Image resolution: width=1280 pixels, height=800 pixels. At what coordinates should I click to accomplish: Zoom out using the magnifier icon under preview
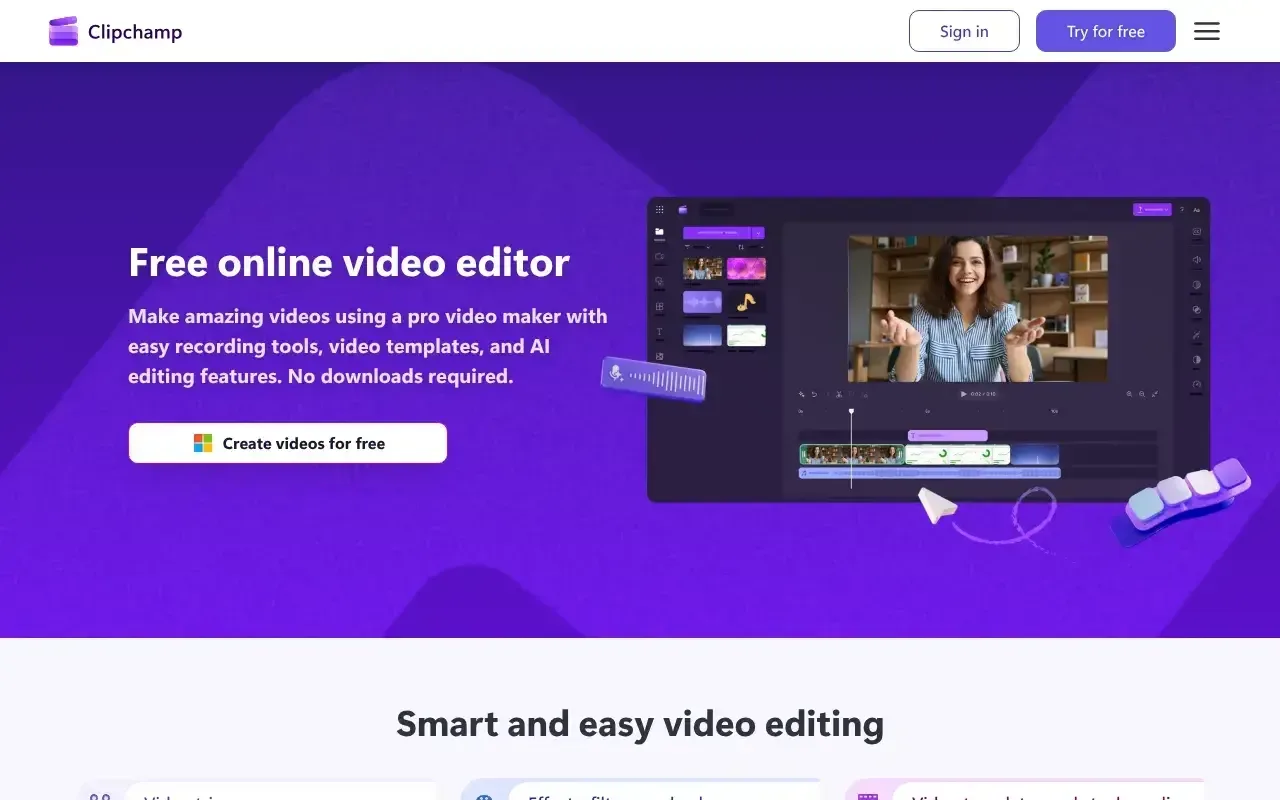tap(1142, 394)
